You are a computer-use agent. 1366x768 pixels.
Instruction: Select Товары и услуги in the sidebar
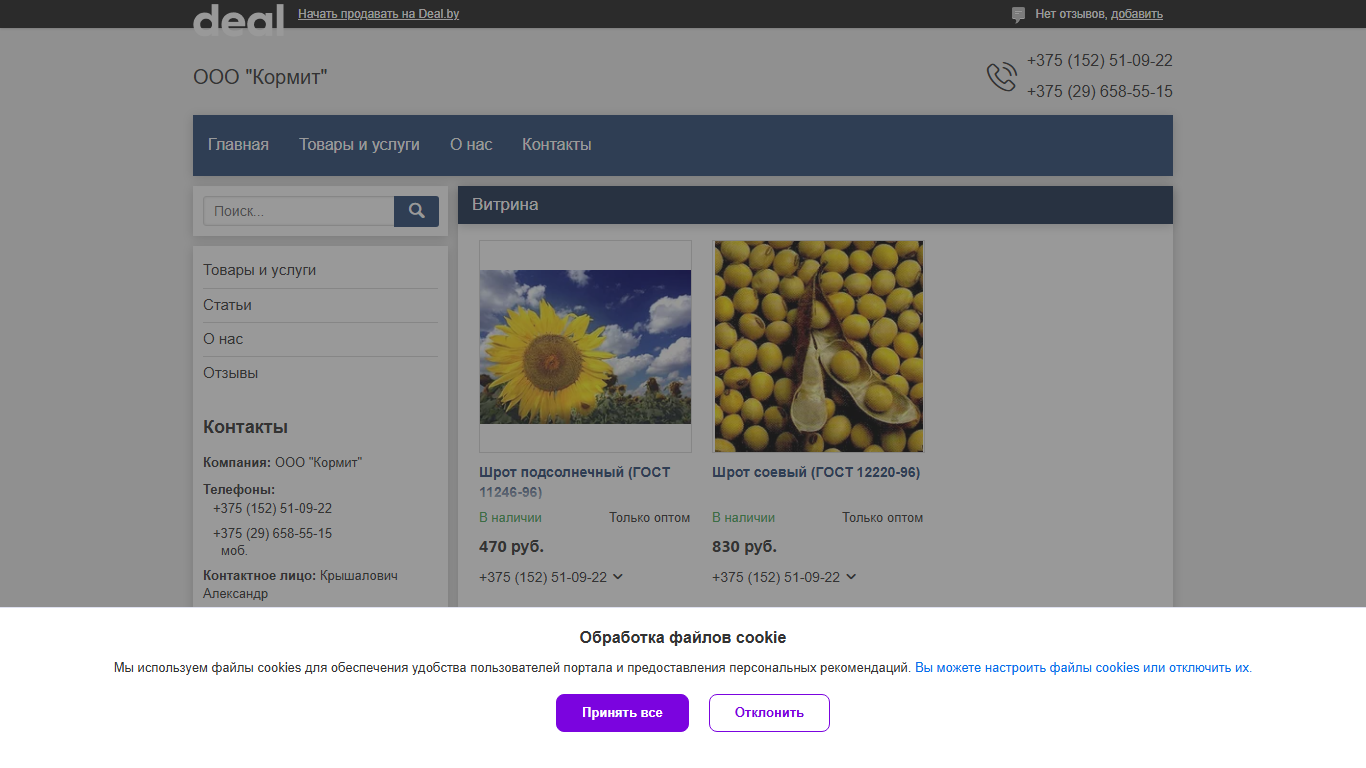[x=260, y=271]
